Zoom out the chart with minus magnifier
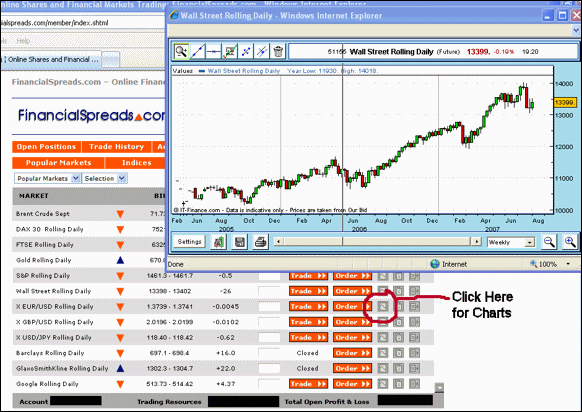The height and width of the screenshot is (412, 582). click(x=549, y=242)
